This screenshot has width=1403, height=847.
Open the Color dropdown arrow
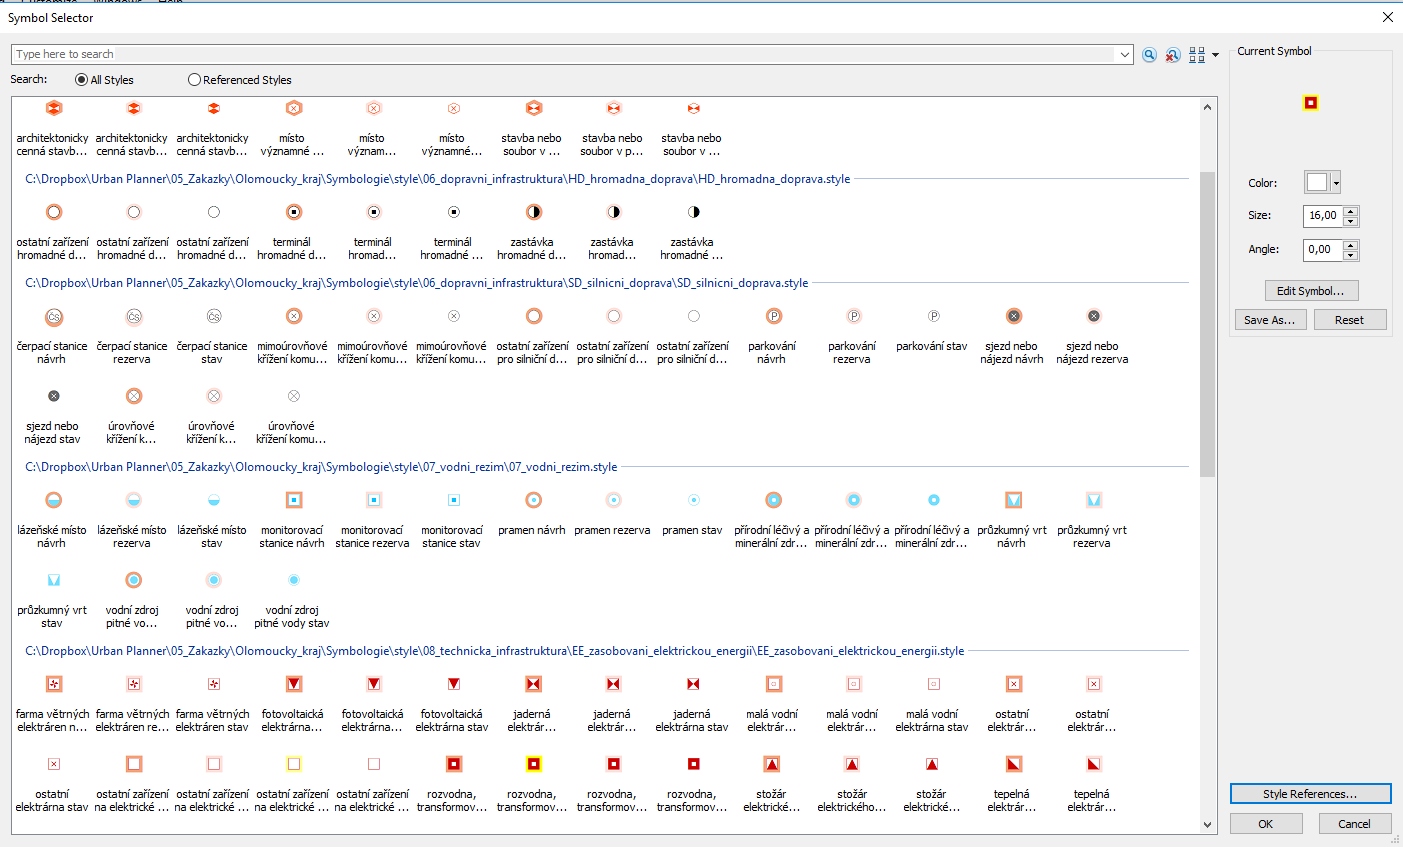click(1335, 182)
